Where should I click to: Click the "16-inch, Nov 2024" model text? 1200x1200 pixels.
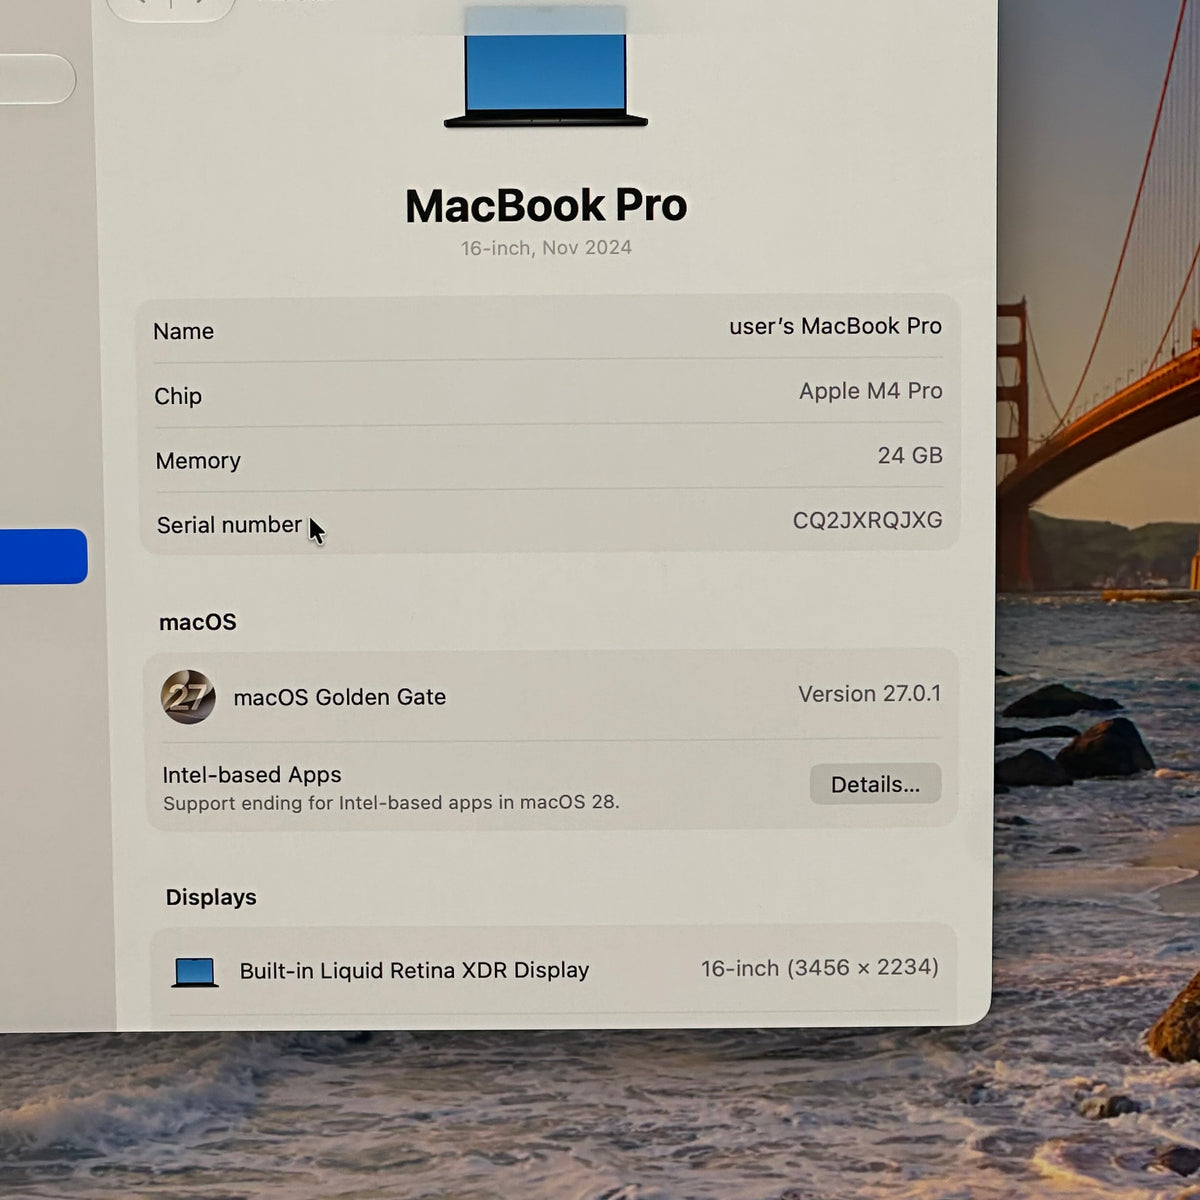[546, 248]
